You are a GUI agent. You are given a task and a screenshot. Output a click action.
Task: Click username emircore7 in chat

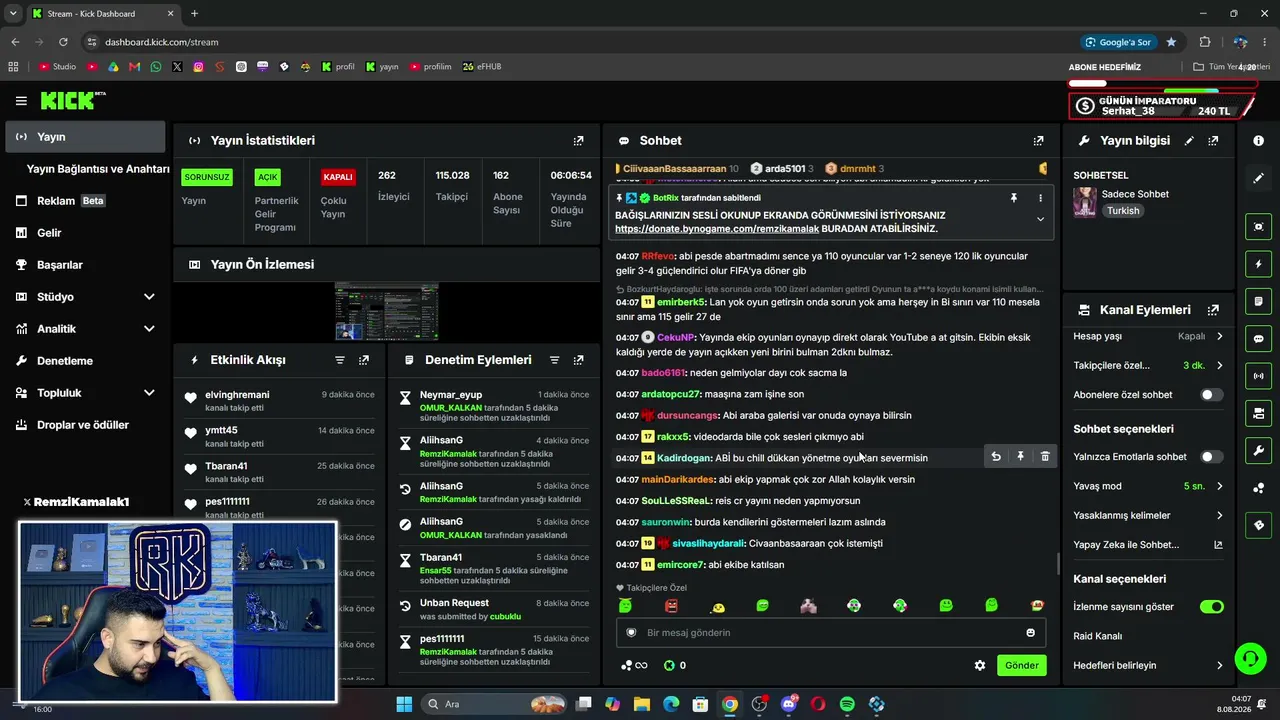[x=680, y=565]
